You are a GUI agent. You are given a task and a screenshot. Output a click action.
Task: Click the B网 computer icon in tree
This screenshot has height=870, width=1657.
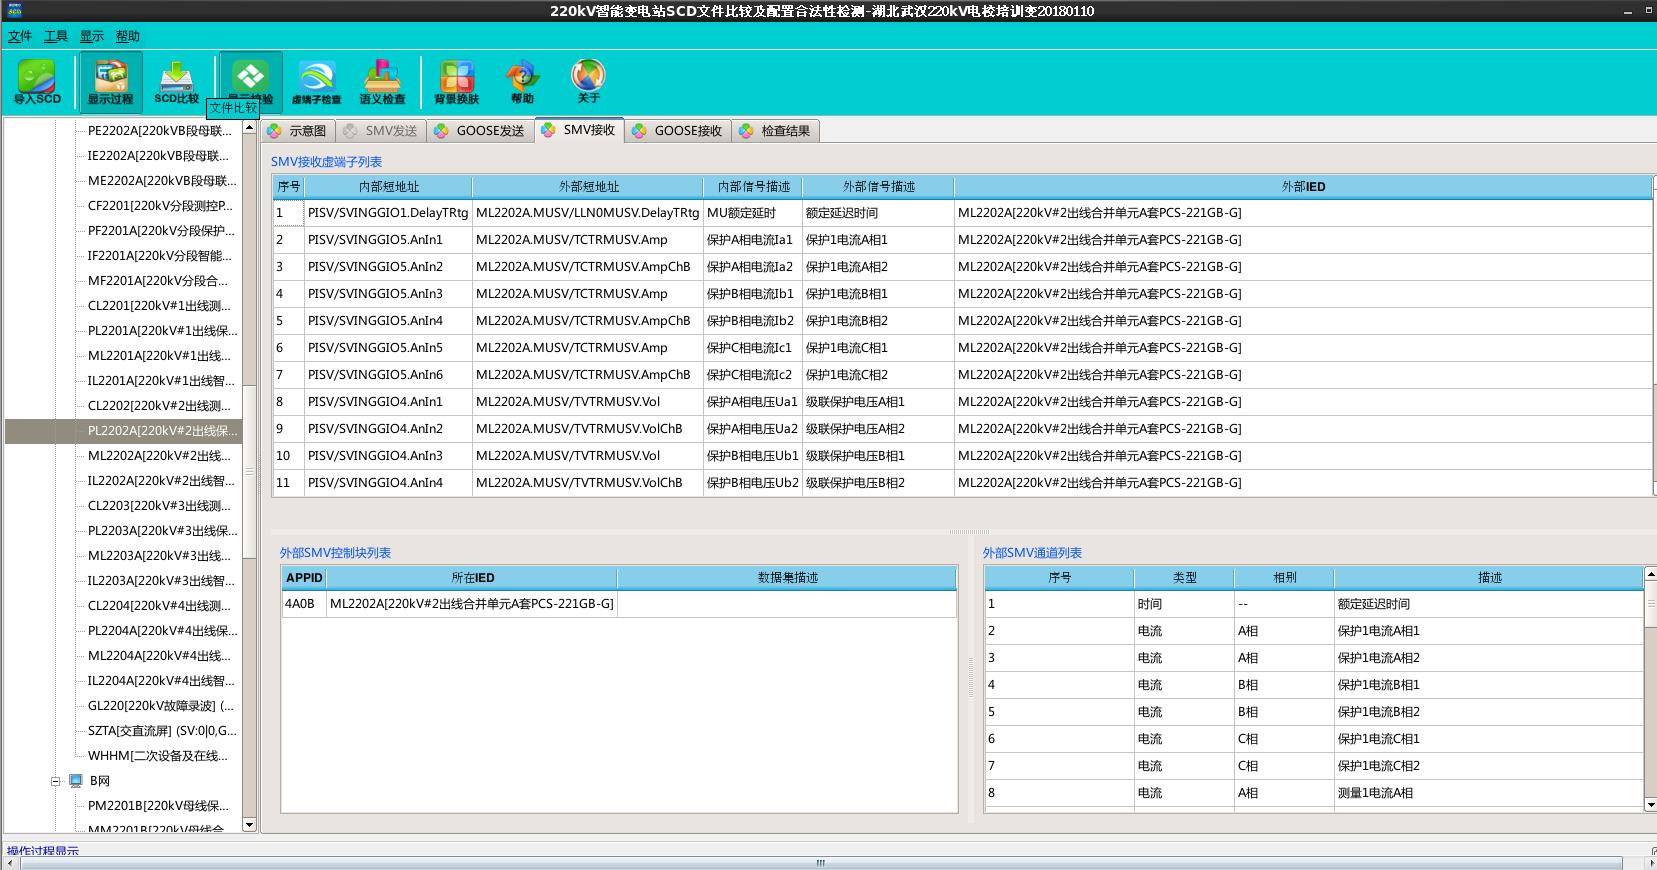point(75,781)
